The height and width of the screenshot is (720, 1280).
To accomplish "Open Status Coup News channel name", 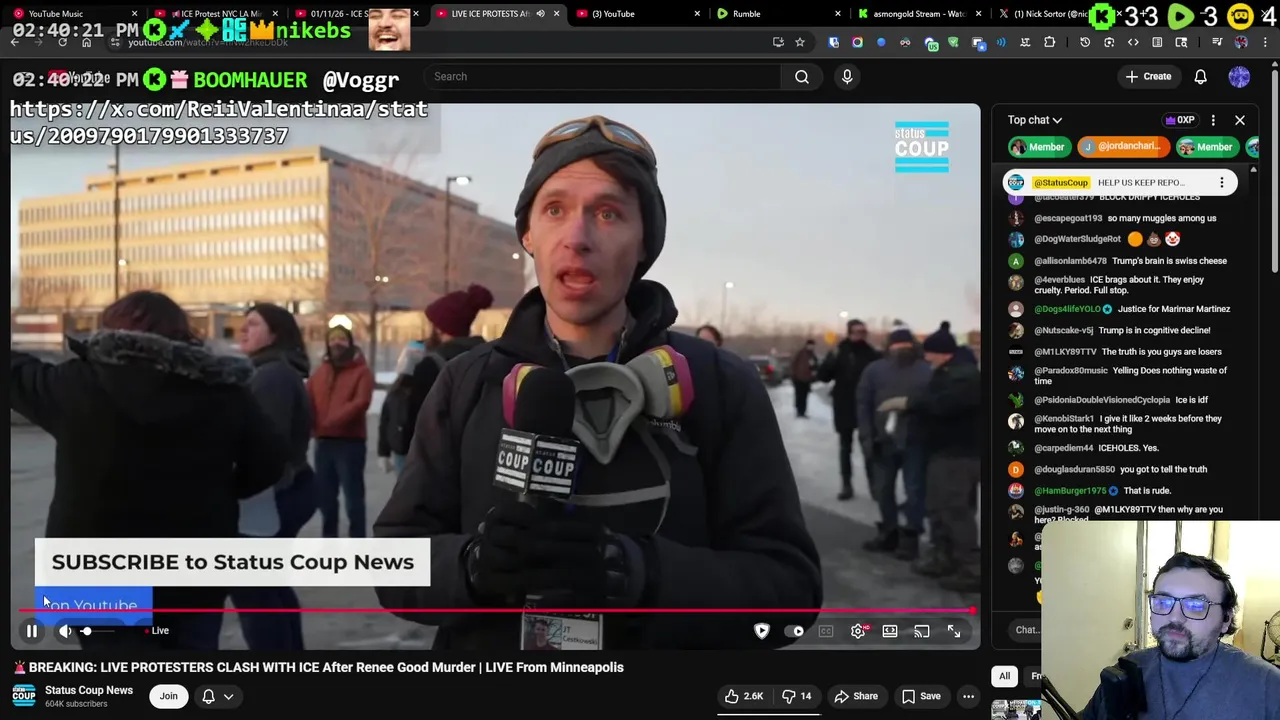I will click(89, 690).
